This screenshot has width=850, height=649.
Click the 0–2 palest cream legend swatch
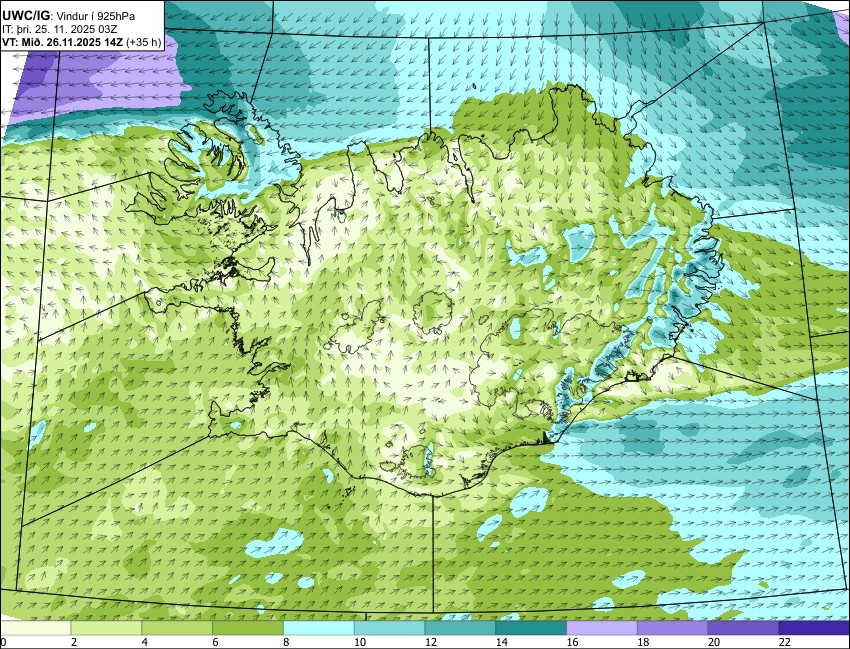[36, 628]
